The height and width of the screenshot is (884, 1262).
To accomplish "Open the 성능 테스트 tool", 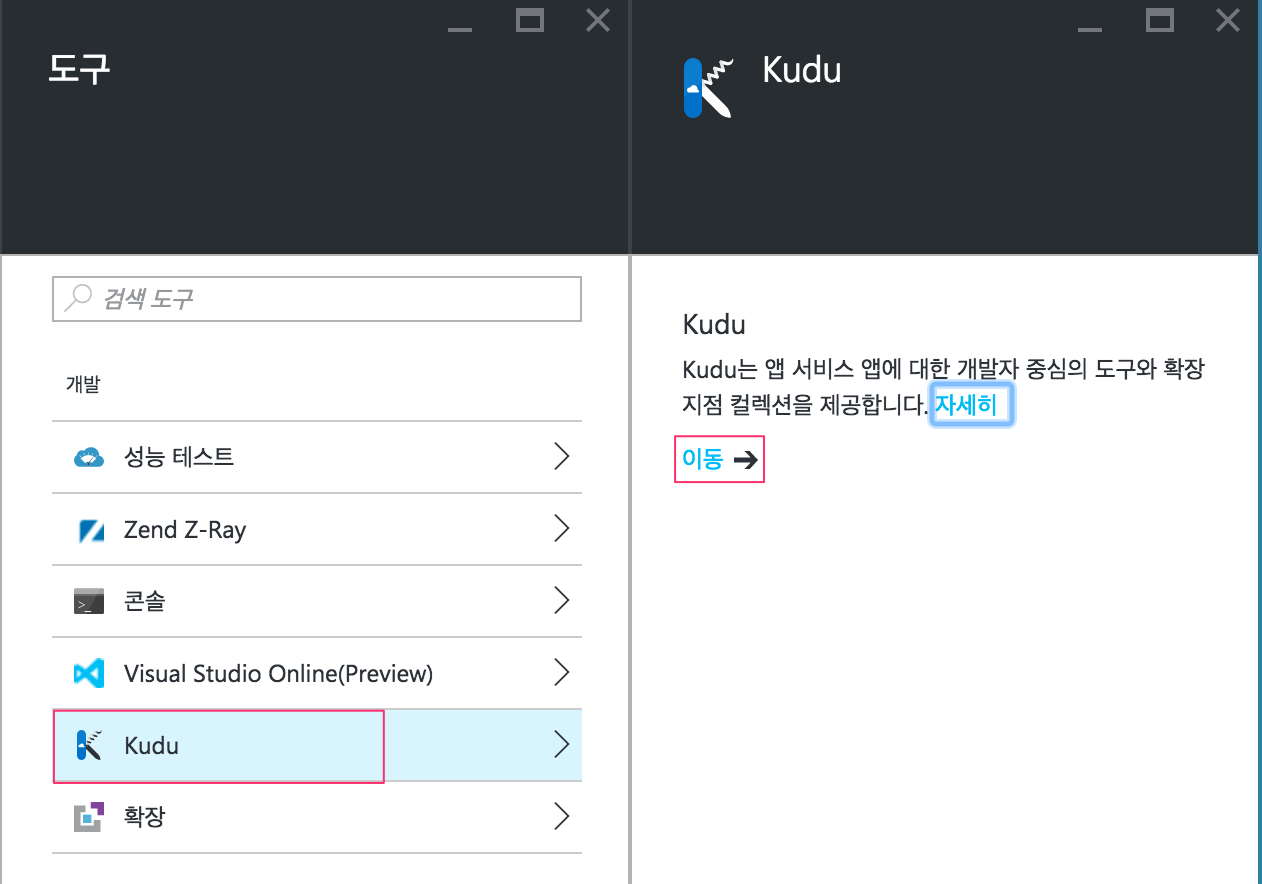I will [317, 457].
